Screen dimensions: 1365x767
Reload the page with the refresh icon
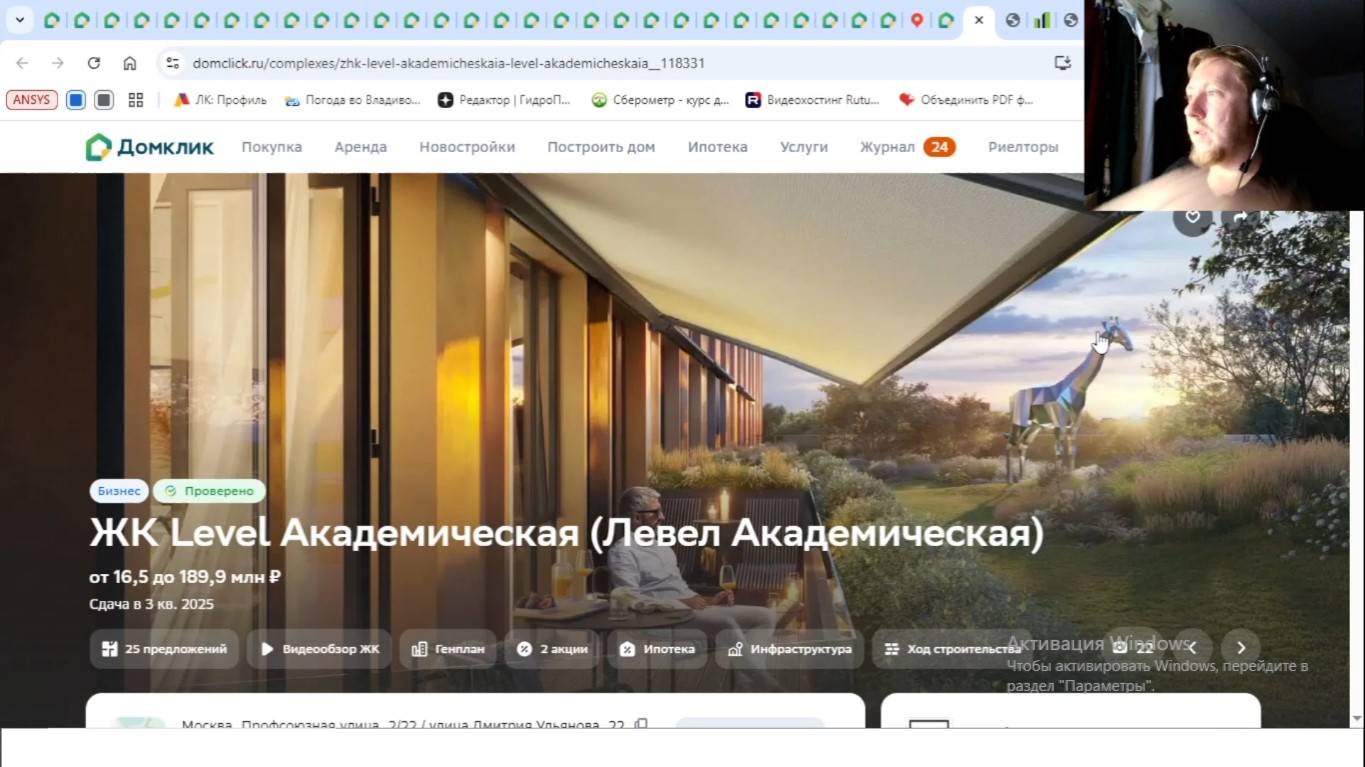(x=94, y=63)
